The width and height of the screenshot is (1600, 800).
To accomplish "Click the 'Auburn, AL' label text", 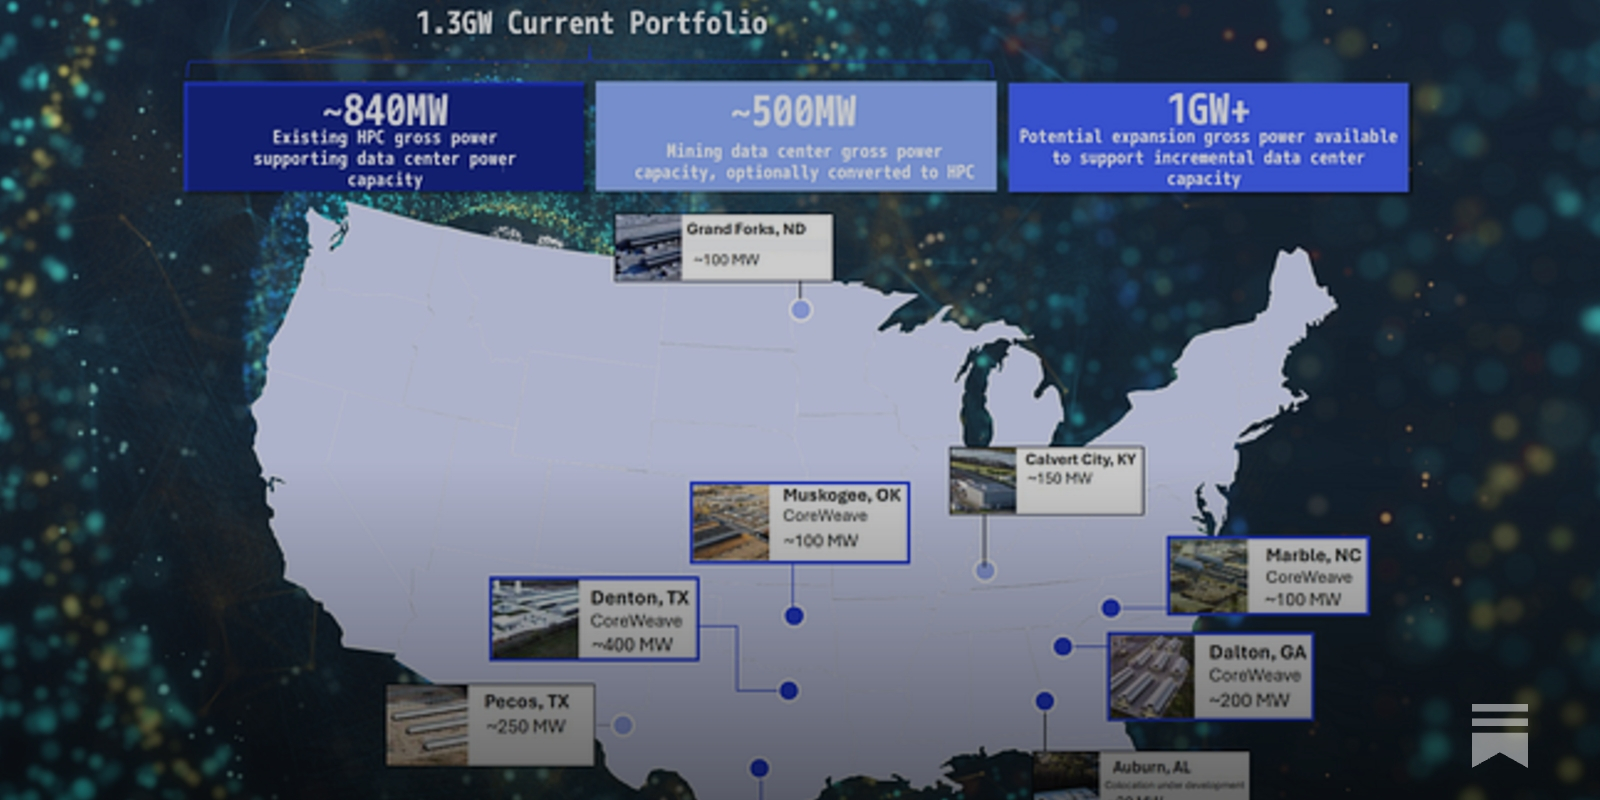I will point(1151,767).
